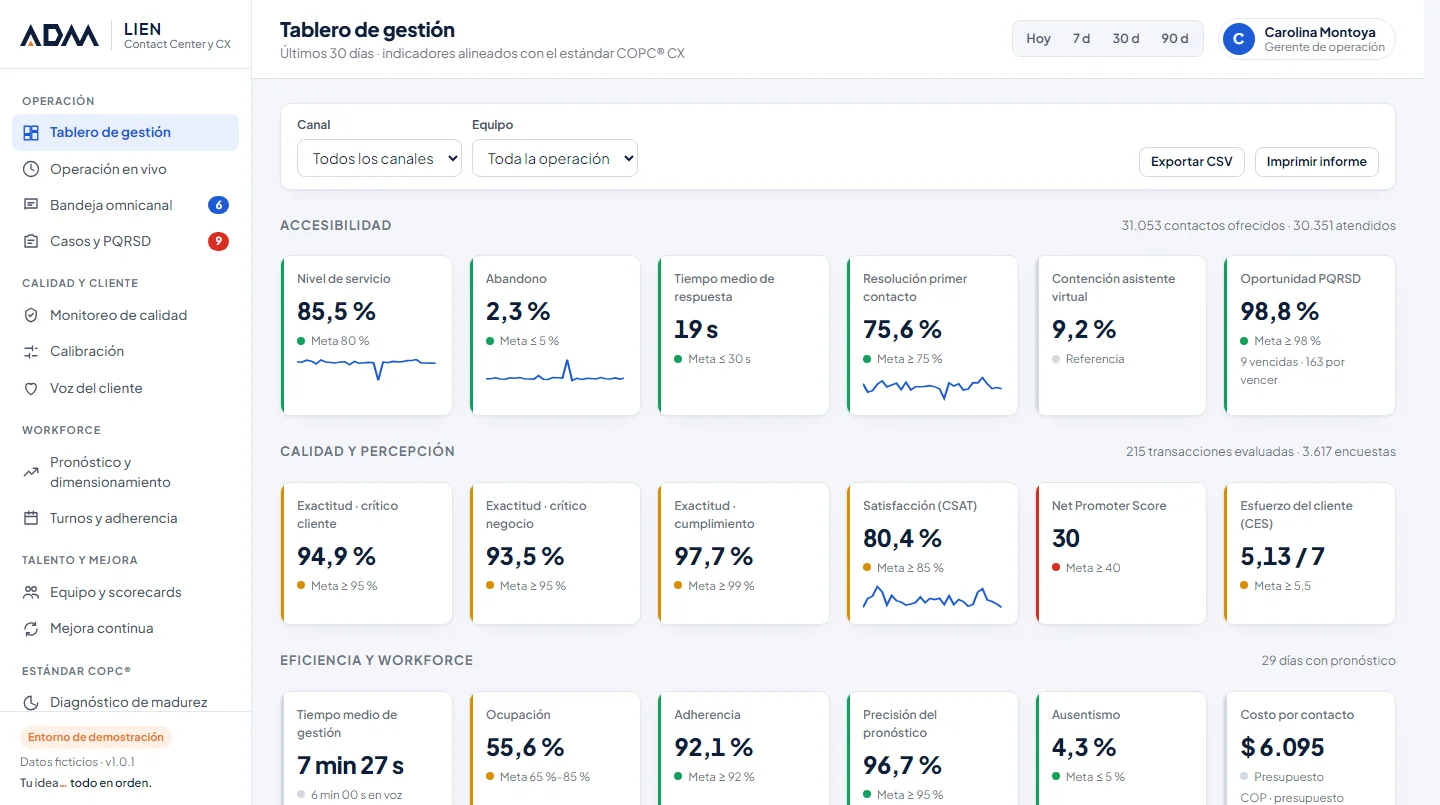The height and width of the screenshot is (805, 1440).
Task: Click the grid icon beside Tablero de gestión
Action: tap(31, 132)
